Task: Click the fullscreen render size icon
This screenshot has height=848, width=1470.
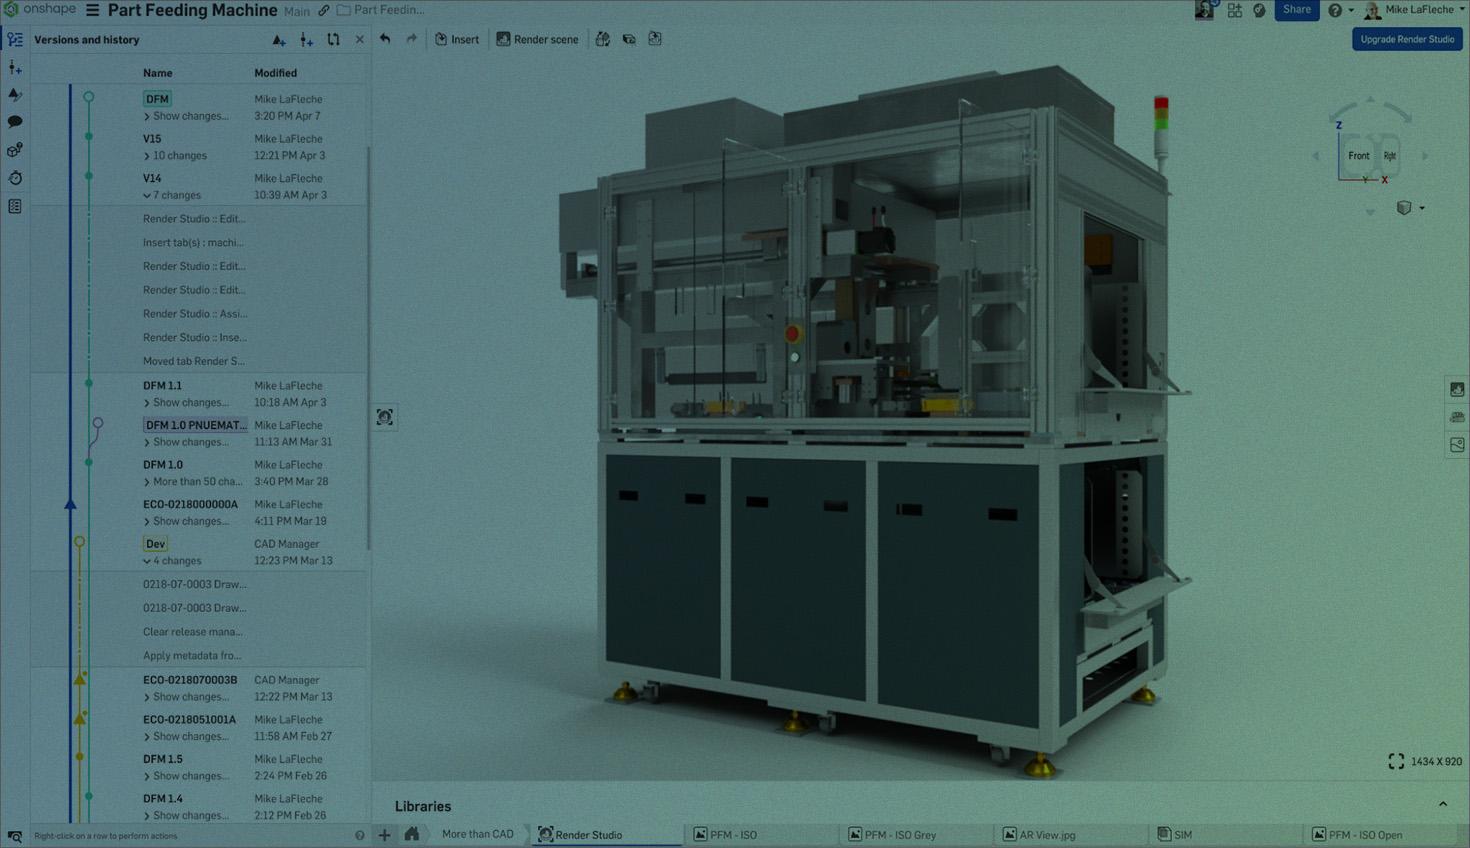Action: point(1396,761)
